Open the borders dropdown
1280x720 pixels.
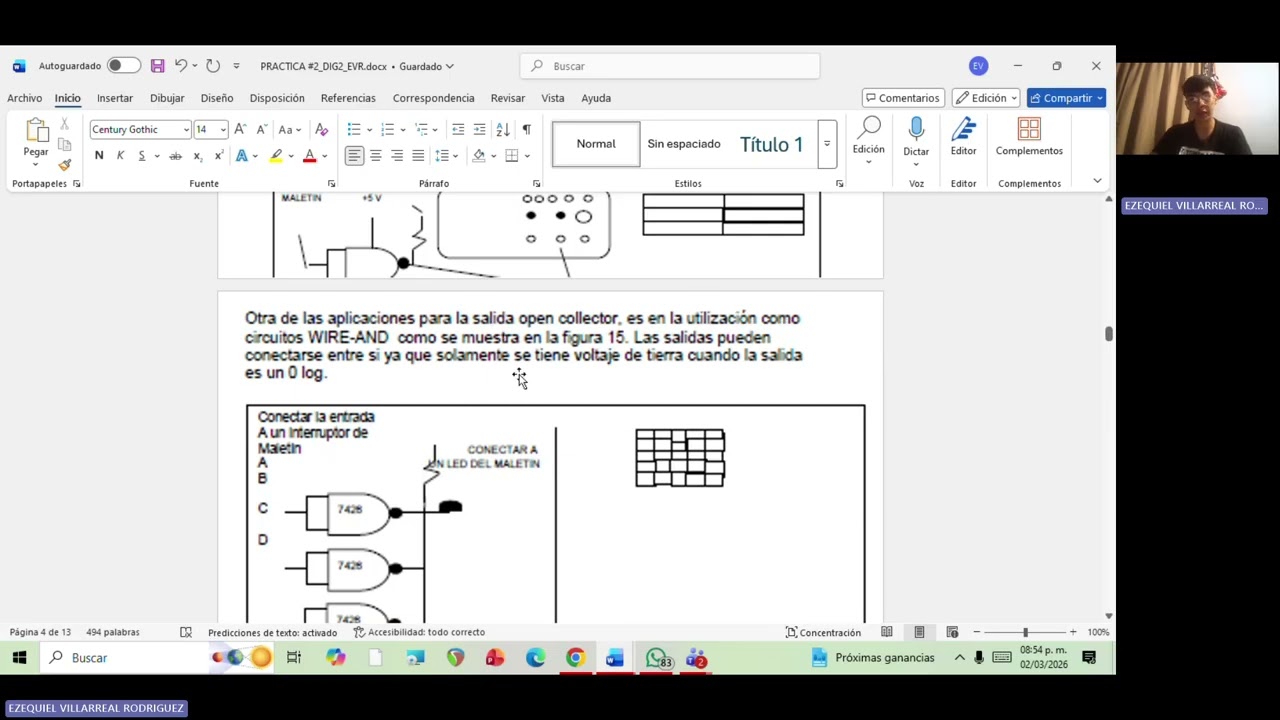click(x=527, y=156)
